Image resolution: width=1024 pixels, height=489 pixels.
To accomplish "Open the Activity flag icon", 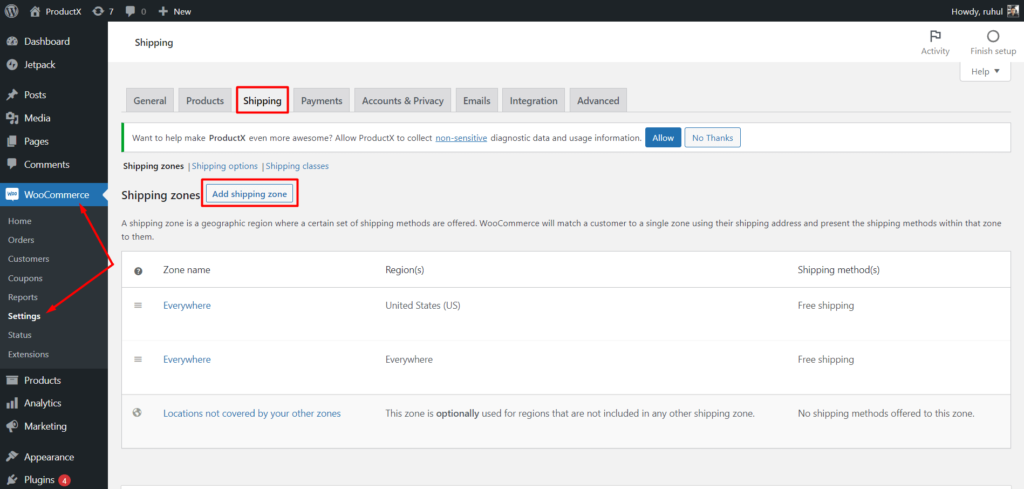I will (935, 37).
